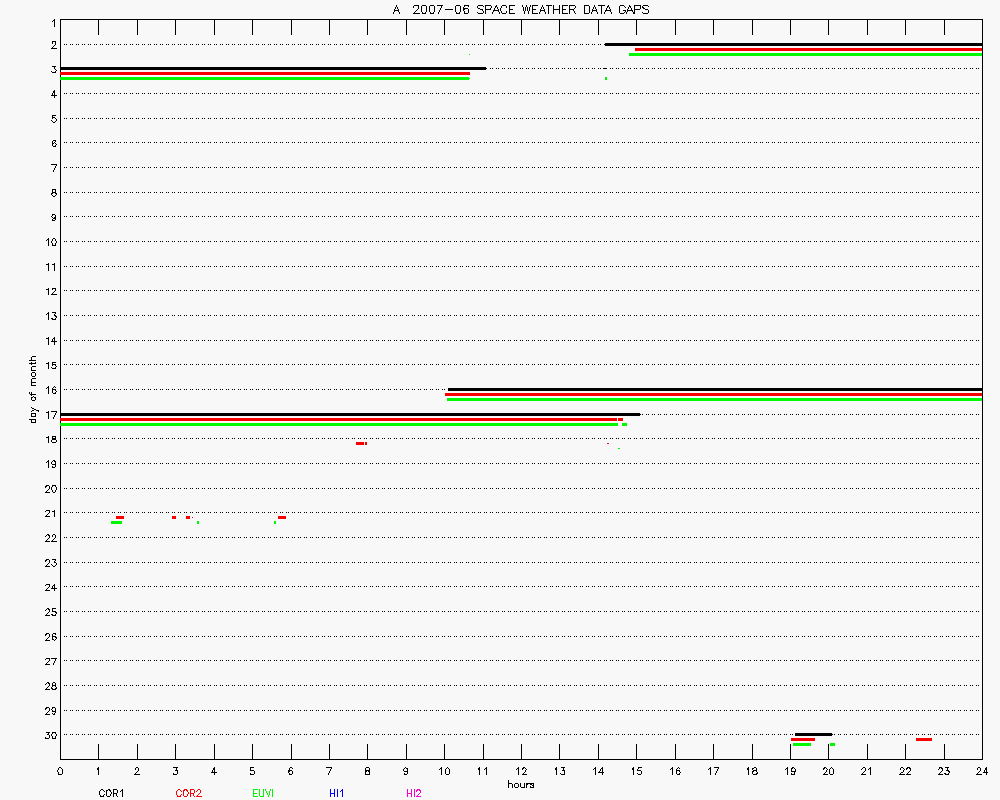Click the red COR2 mark on day 18
The height and width of the screenshot is (800, 1000).
pos(361,443)
